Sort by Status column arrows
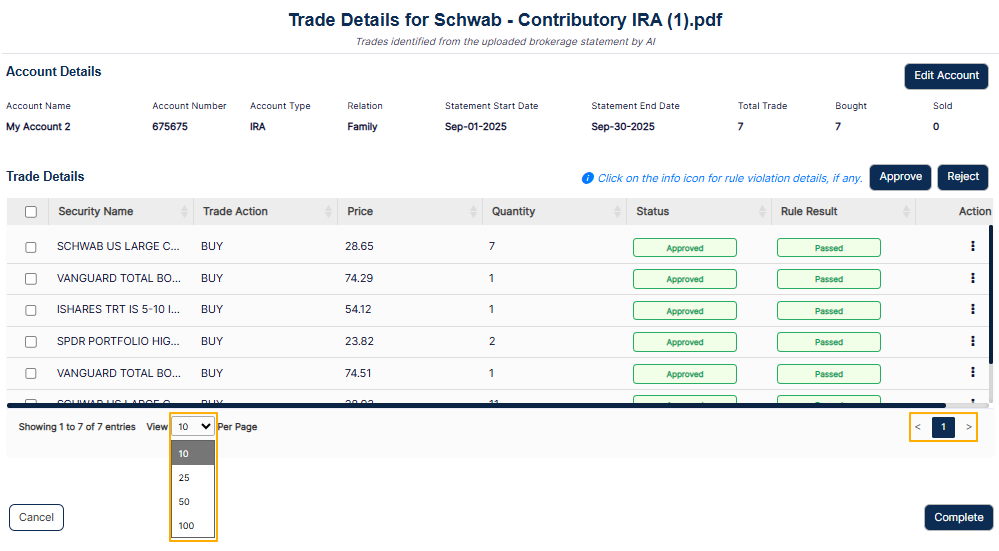Image resolution: width=999 pixels, height=551 pixels. (x=762, y=211)
